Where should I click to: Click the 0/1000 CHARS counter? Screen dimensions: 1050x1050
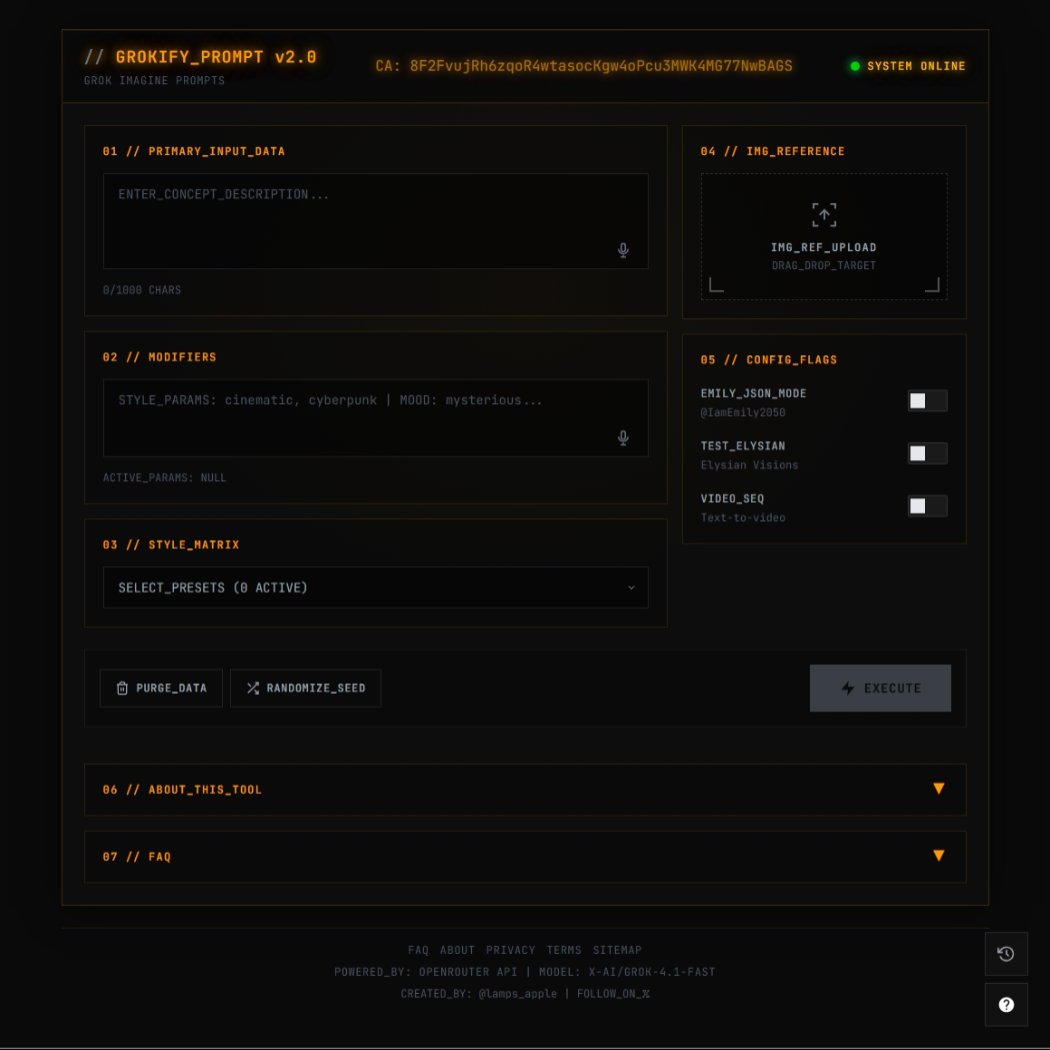pos(141,290)
